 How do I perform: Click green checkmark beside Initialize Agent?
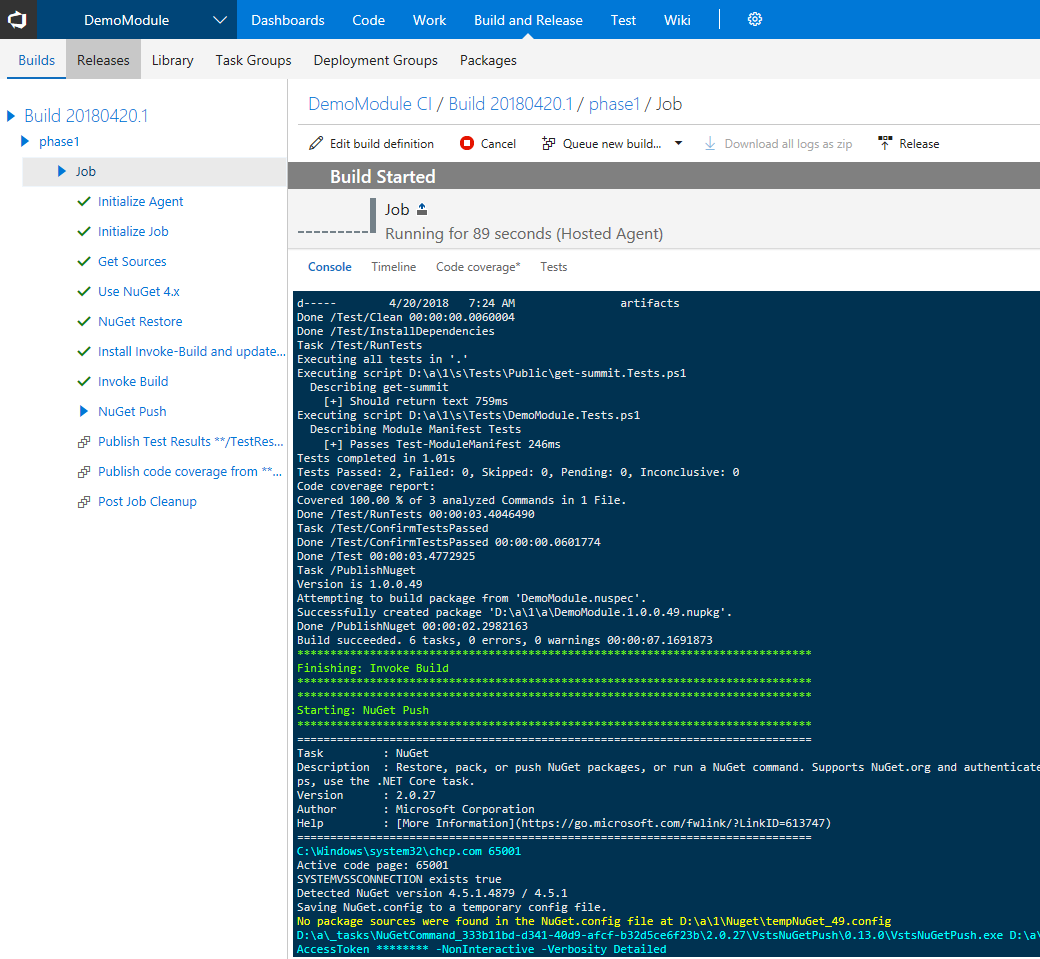(84, 201)
